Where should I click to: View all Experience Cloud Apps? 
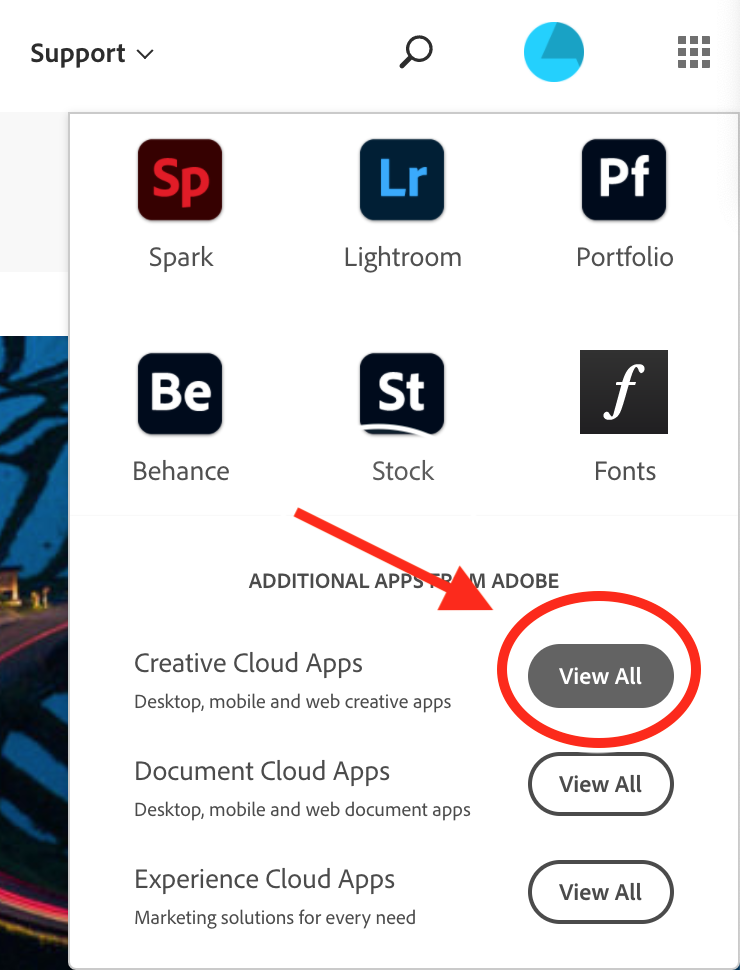pos(601,892)
